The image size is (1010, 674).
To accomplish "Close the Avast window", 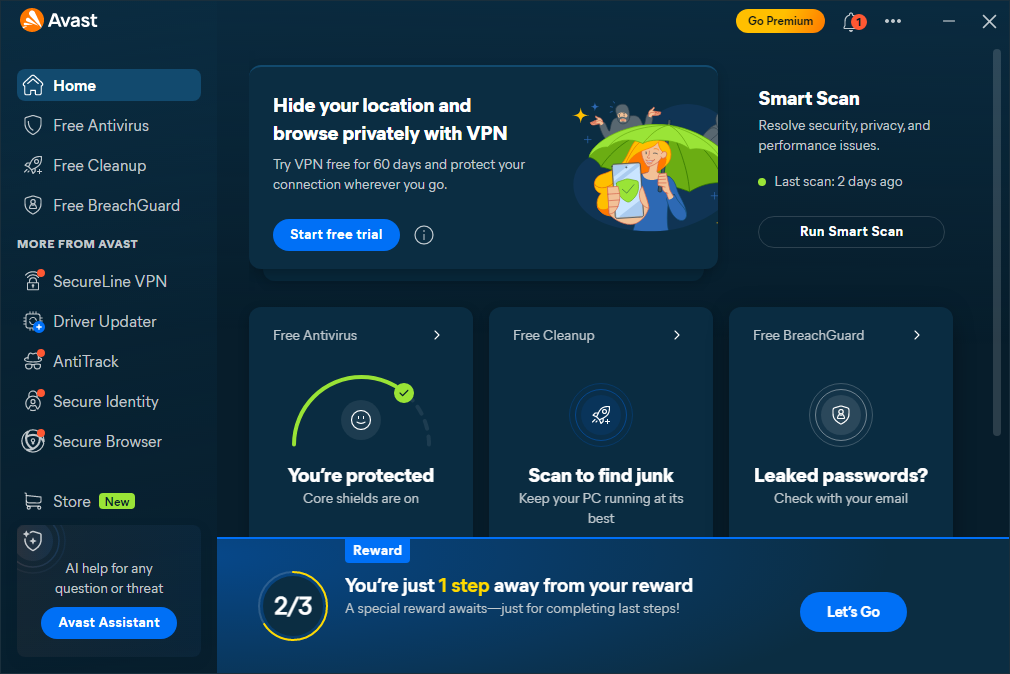I will coord(989,21).
